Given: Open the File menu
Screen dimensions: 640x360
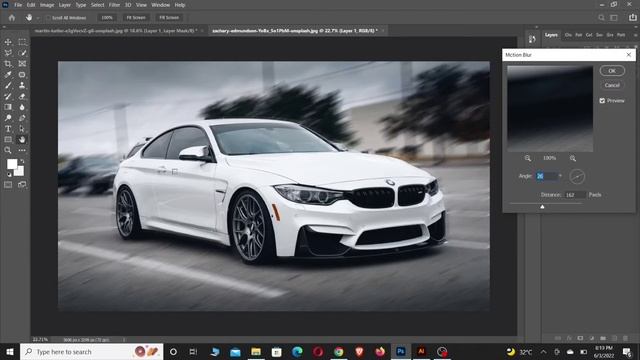Looking at the screenshot, I should (x=18, y=5).
